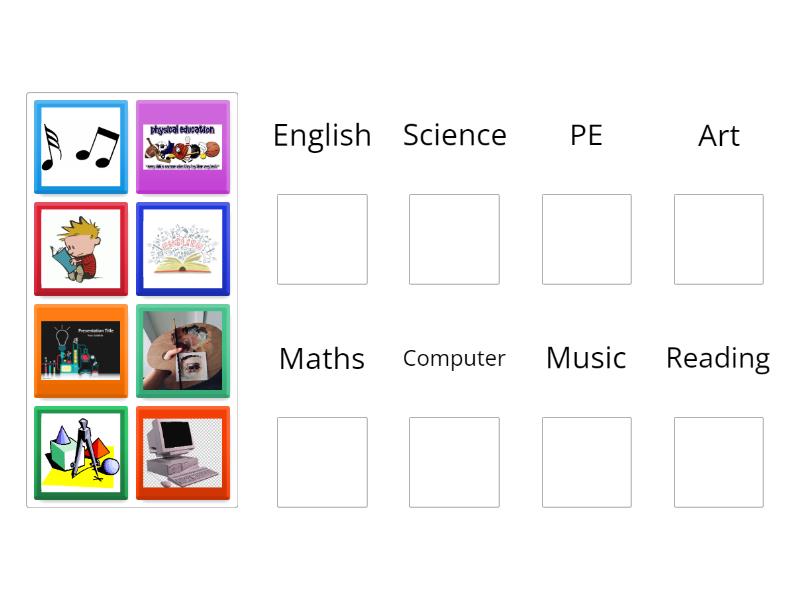This screenshot has width=800, height=600.
Task: Select the Science subject label
Action: (x=454, y=135)
